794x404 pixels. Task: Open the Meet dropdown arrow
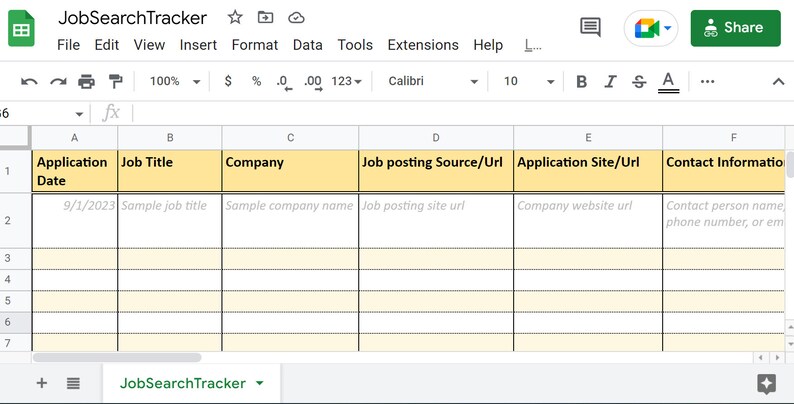tap(668, 28)
